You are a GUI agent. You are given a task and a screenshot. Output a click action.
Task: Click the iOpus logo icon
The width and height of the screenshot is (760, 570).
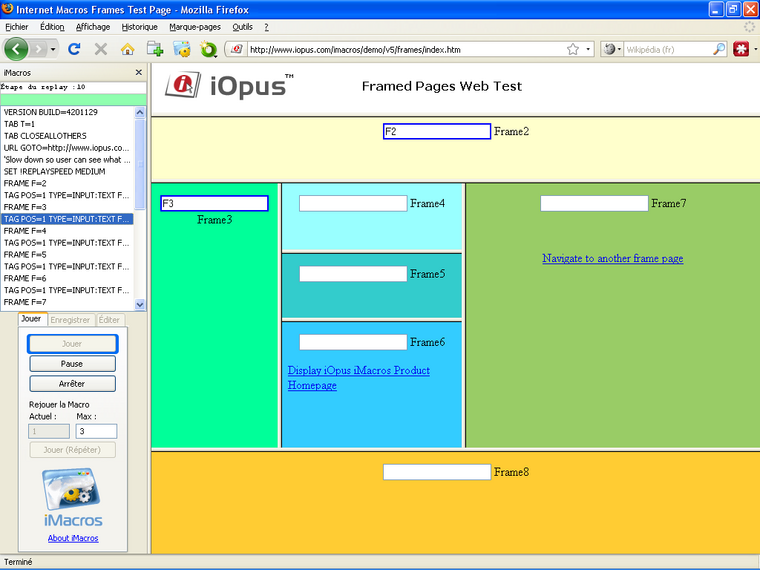(x=183, y=85)
